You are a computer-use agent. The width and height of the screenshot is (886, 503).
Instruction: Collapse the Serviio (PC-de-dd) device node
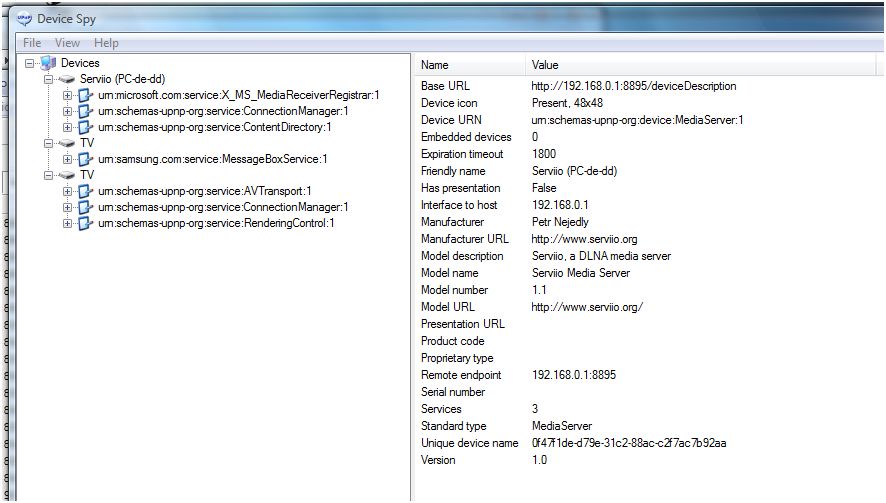click(x=49, y=79)
